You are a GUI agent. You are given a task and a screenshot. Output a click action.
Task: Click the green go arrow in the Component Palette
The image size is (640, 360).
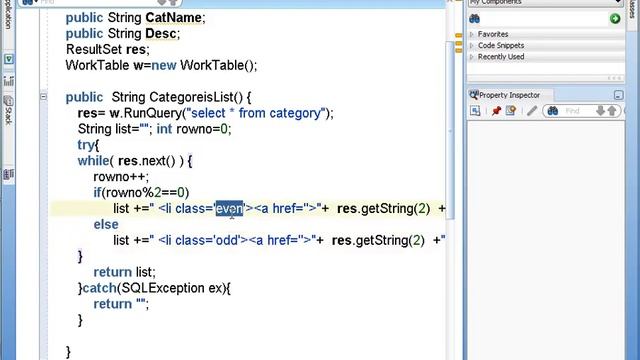click(615, 18)
